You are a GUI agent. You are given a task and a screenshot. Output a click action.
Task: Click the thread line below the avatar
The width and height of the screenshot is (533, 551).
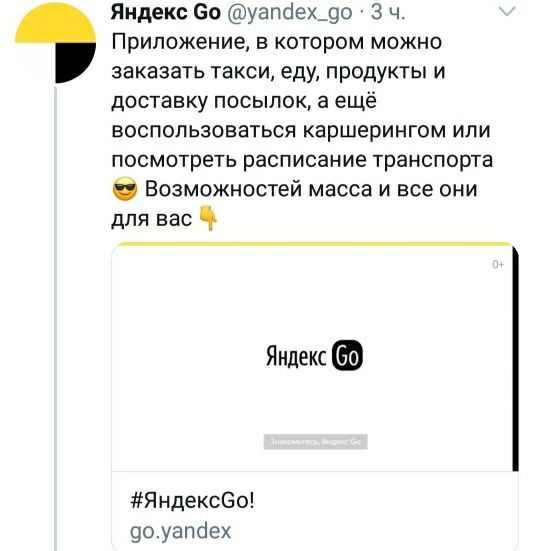(x=56, y=318)
